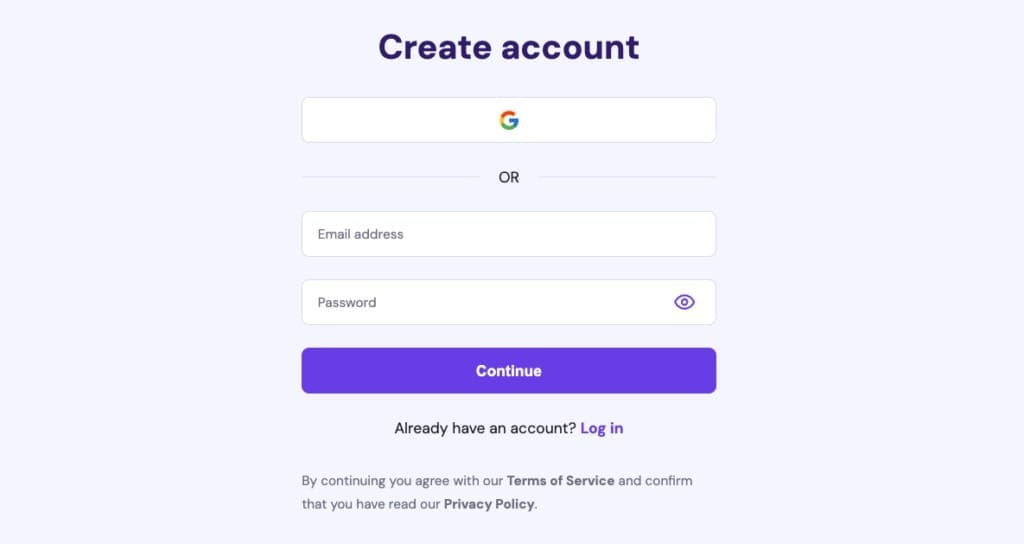
Task: Select the 'Email address' placeholder text
Action: coord(360,234)
